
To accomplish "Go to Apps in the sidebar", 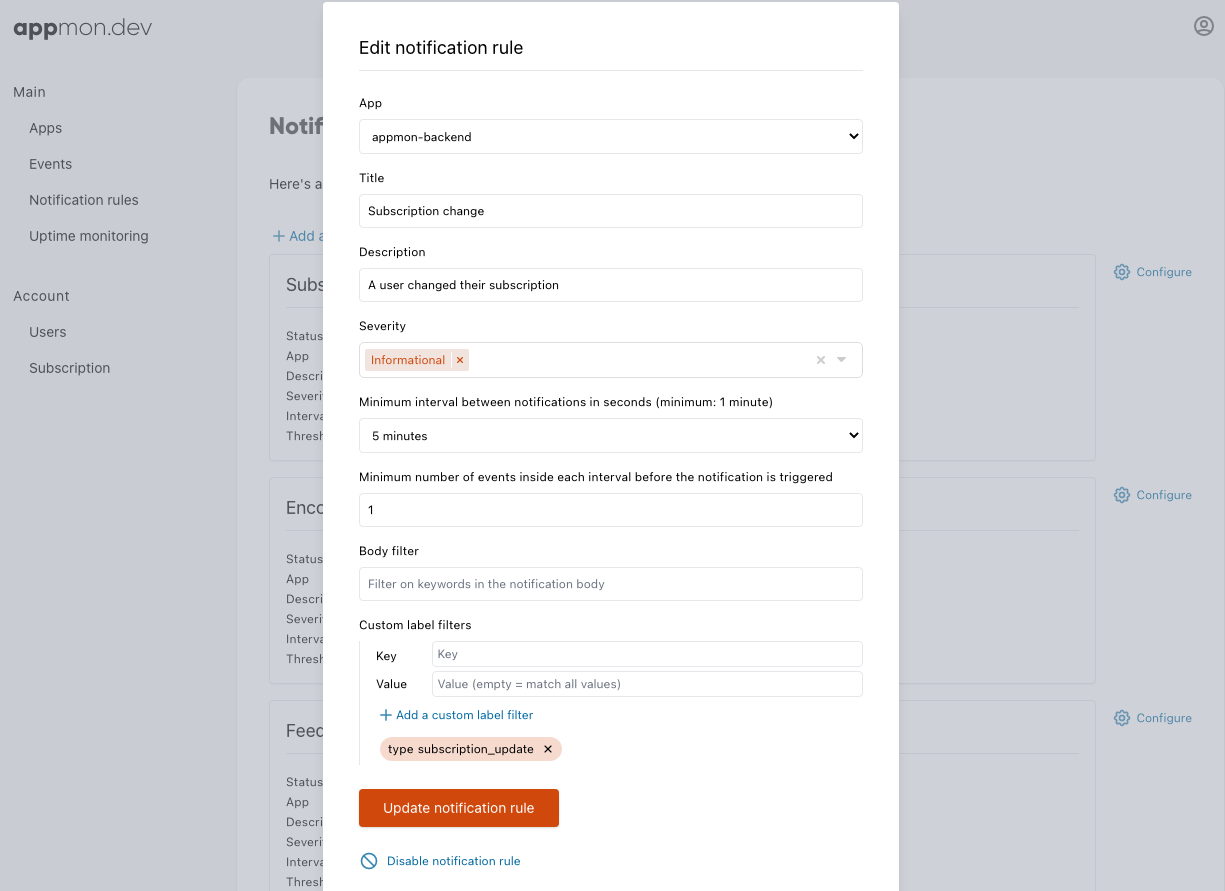I will (x=46, y=128).
